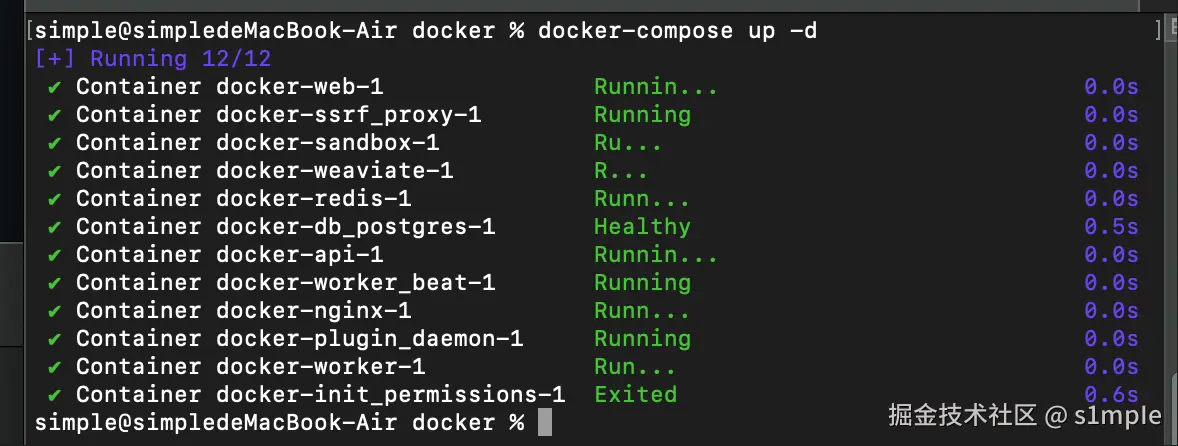Click the Running status for docker-ssrf_proxy-1

[642, 115]
